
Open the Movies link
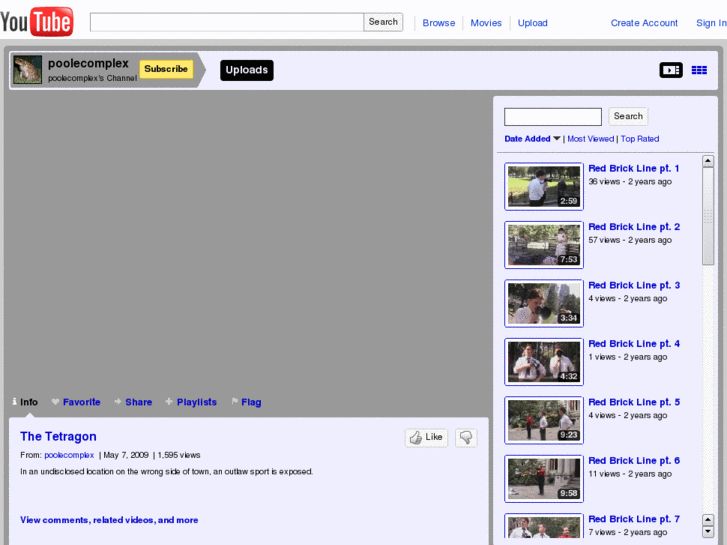pos(486,23)
